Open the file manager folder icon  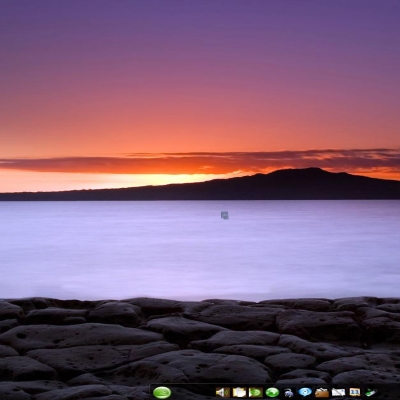coord(239,392)
